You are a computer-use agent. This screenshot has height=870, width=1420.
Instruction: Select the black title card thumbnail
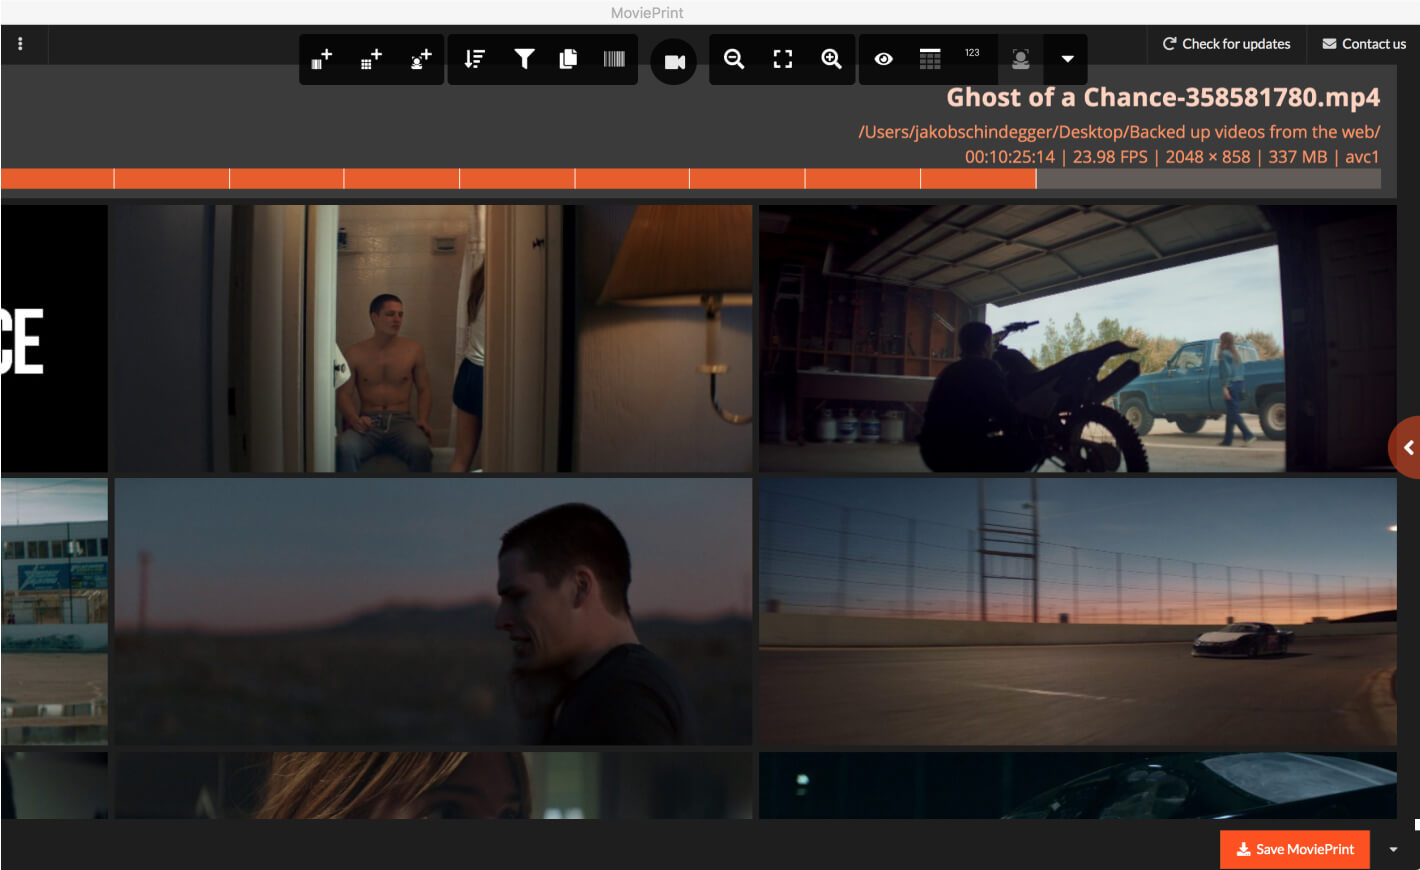tap(54, 338)
